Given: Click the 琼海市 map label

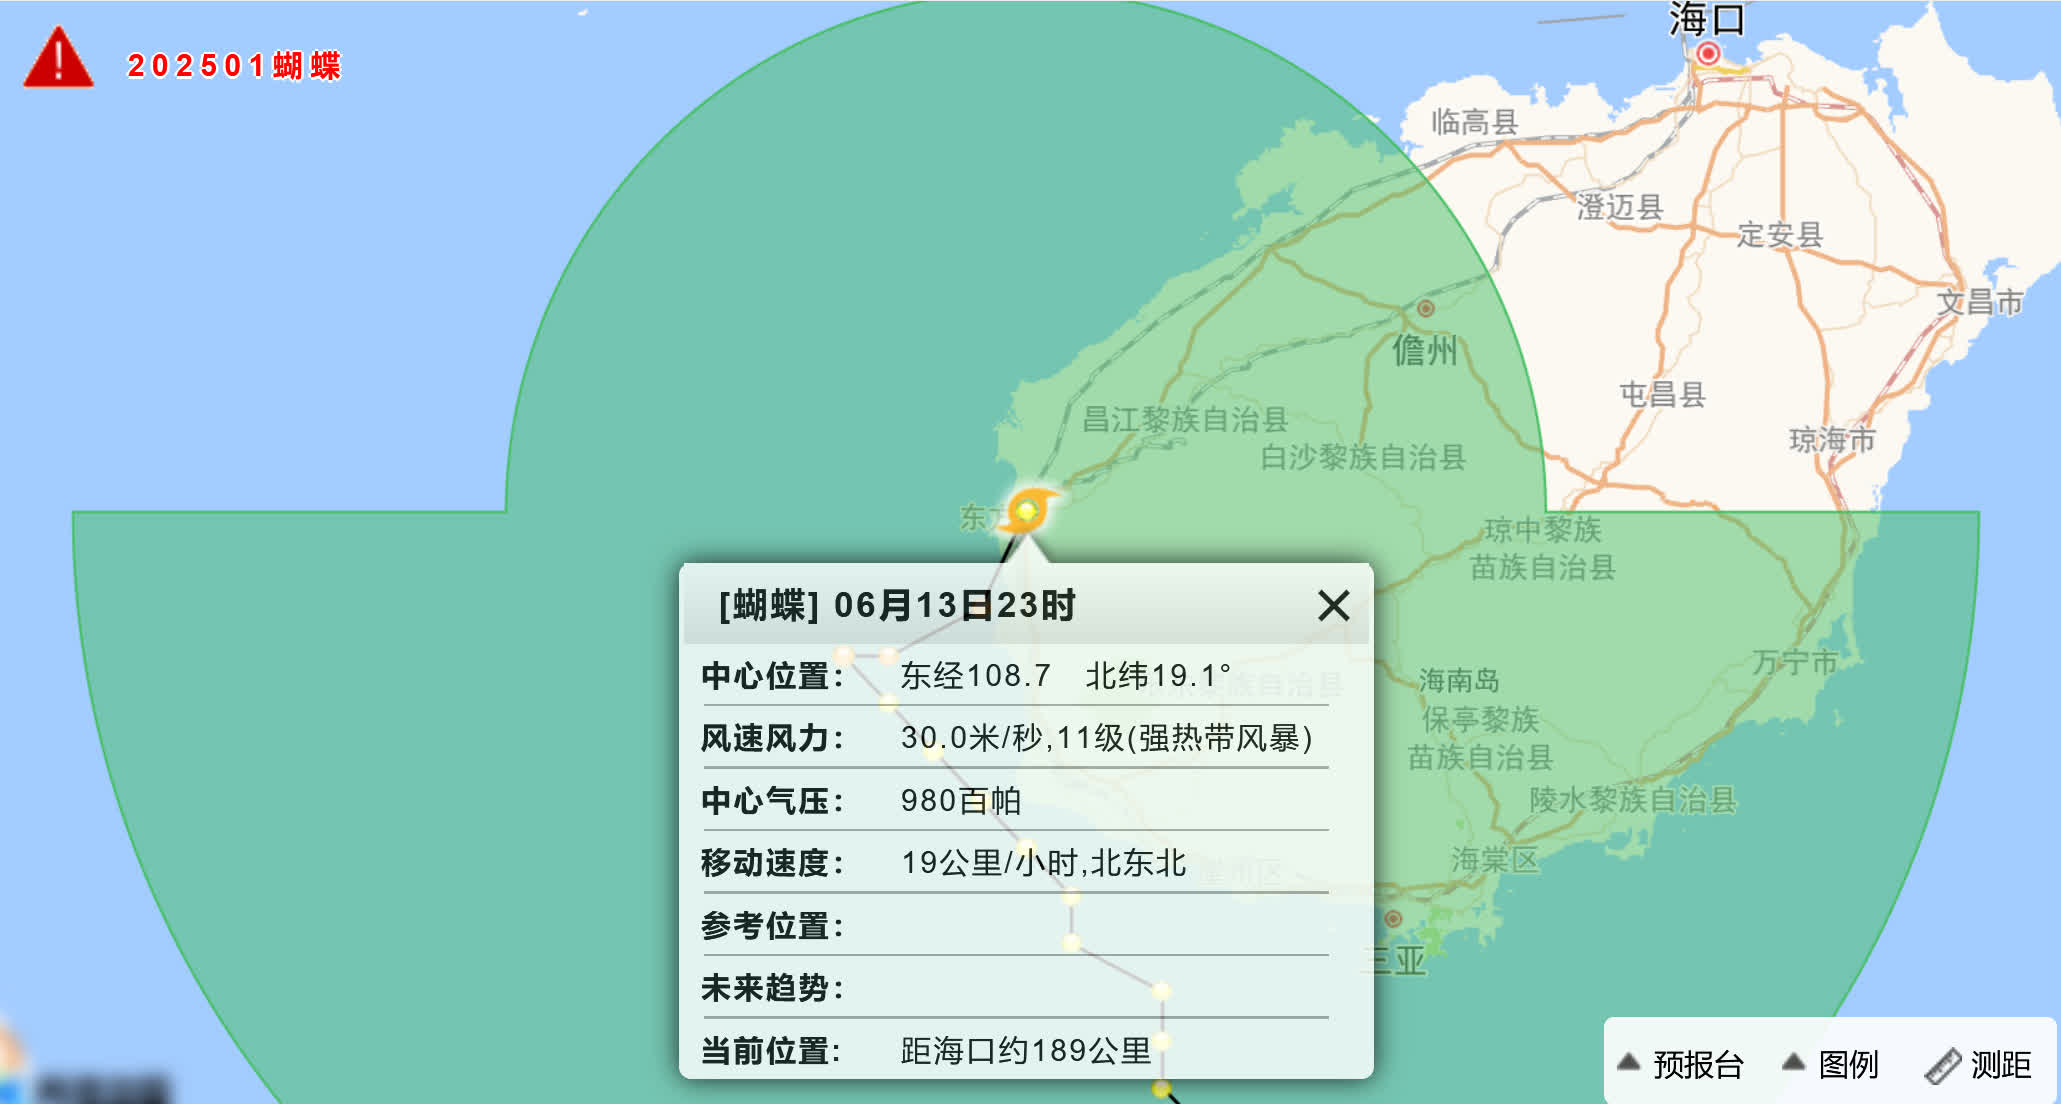Looking at the screenshot, I should (1831, 439).
